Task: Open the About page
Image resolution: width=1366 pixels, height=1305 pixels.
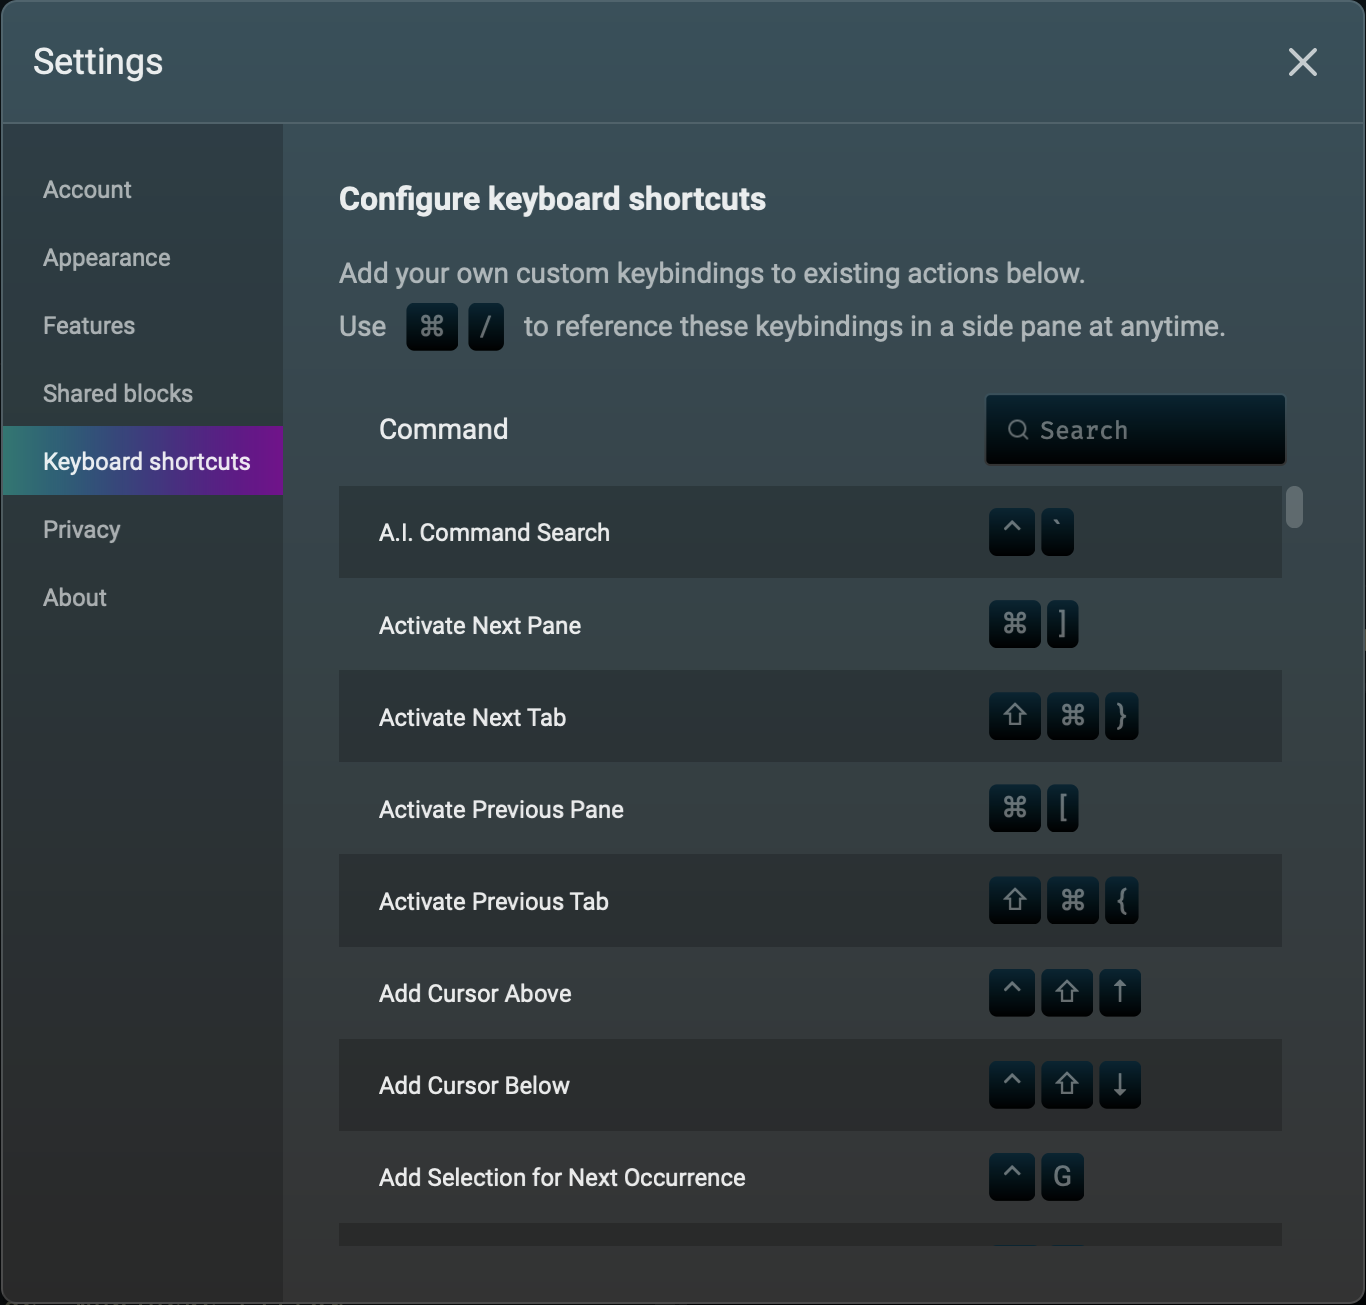Action: pyautogui.click(x=75, y=598)
